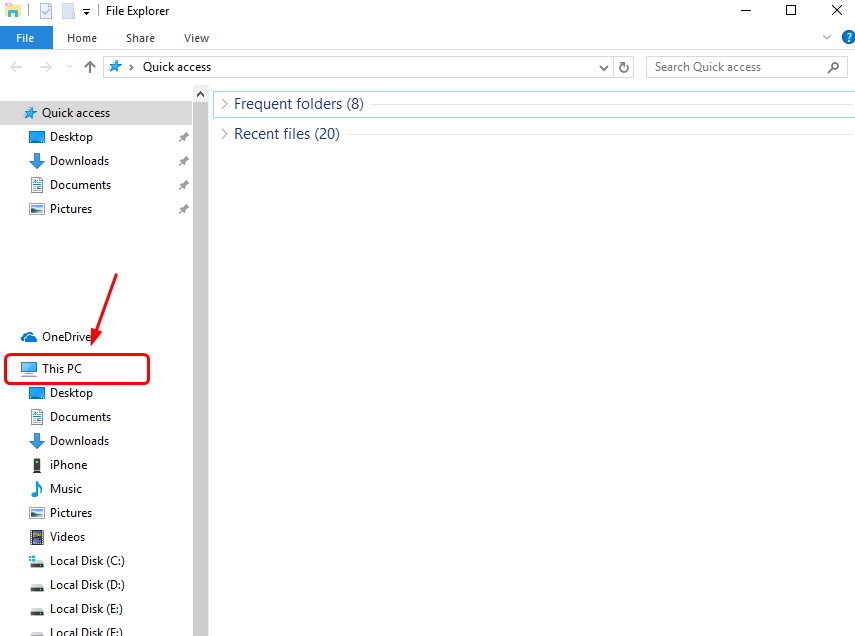Screen dimensions: 855x636
Task: Click the pin icon beside Pictures
Action: (x=183, y=209)
